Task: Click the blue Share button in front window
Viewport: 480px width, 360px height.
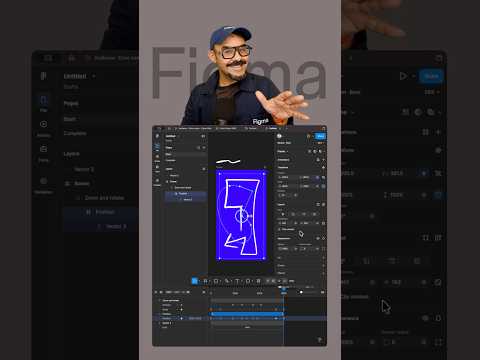Action: (x=320, y=136)
